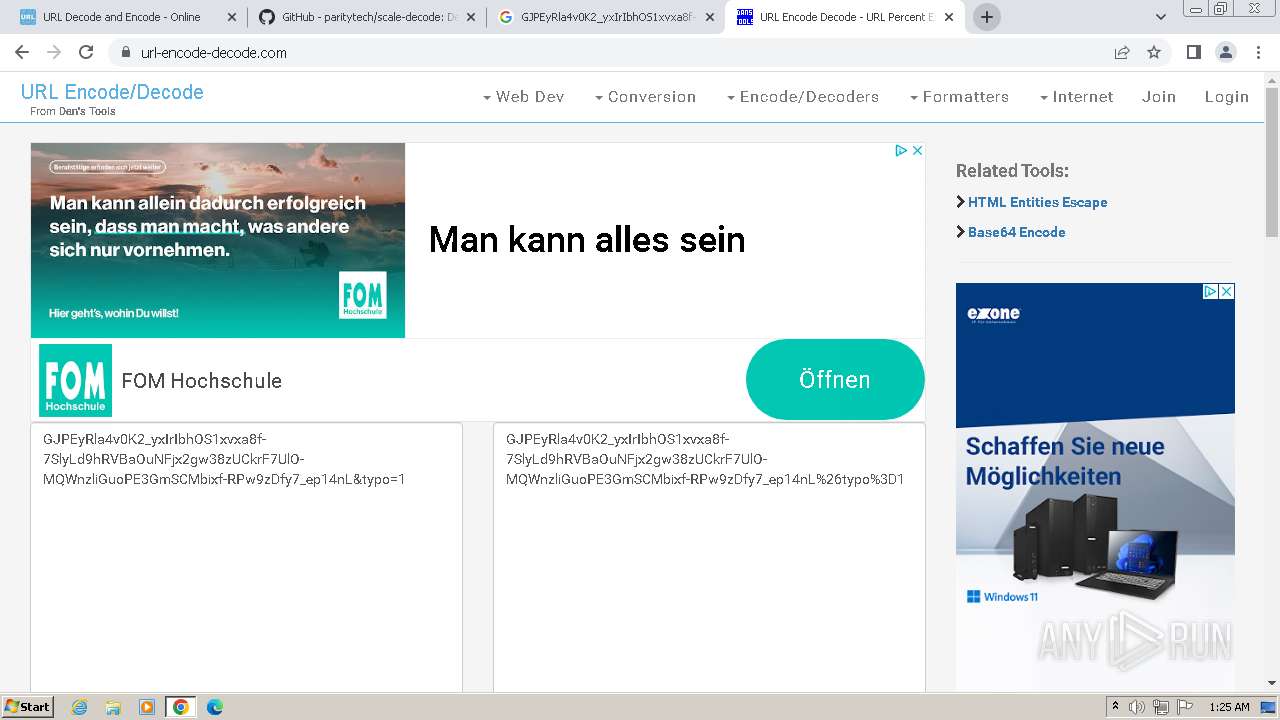Open the Login link
The image size is (1280, 720).
(x=1227, y=97)
